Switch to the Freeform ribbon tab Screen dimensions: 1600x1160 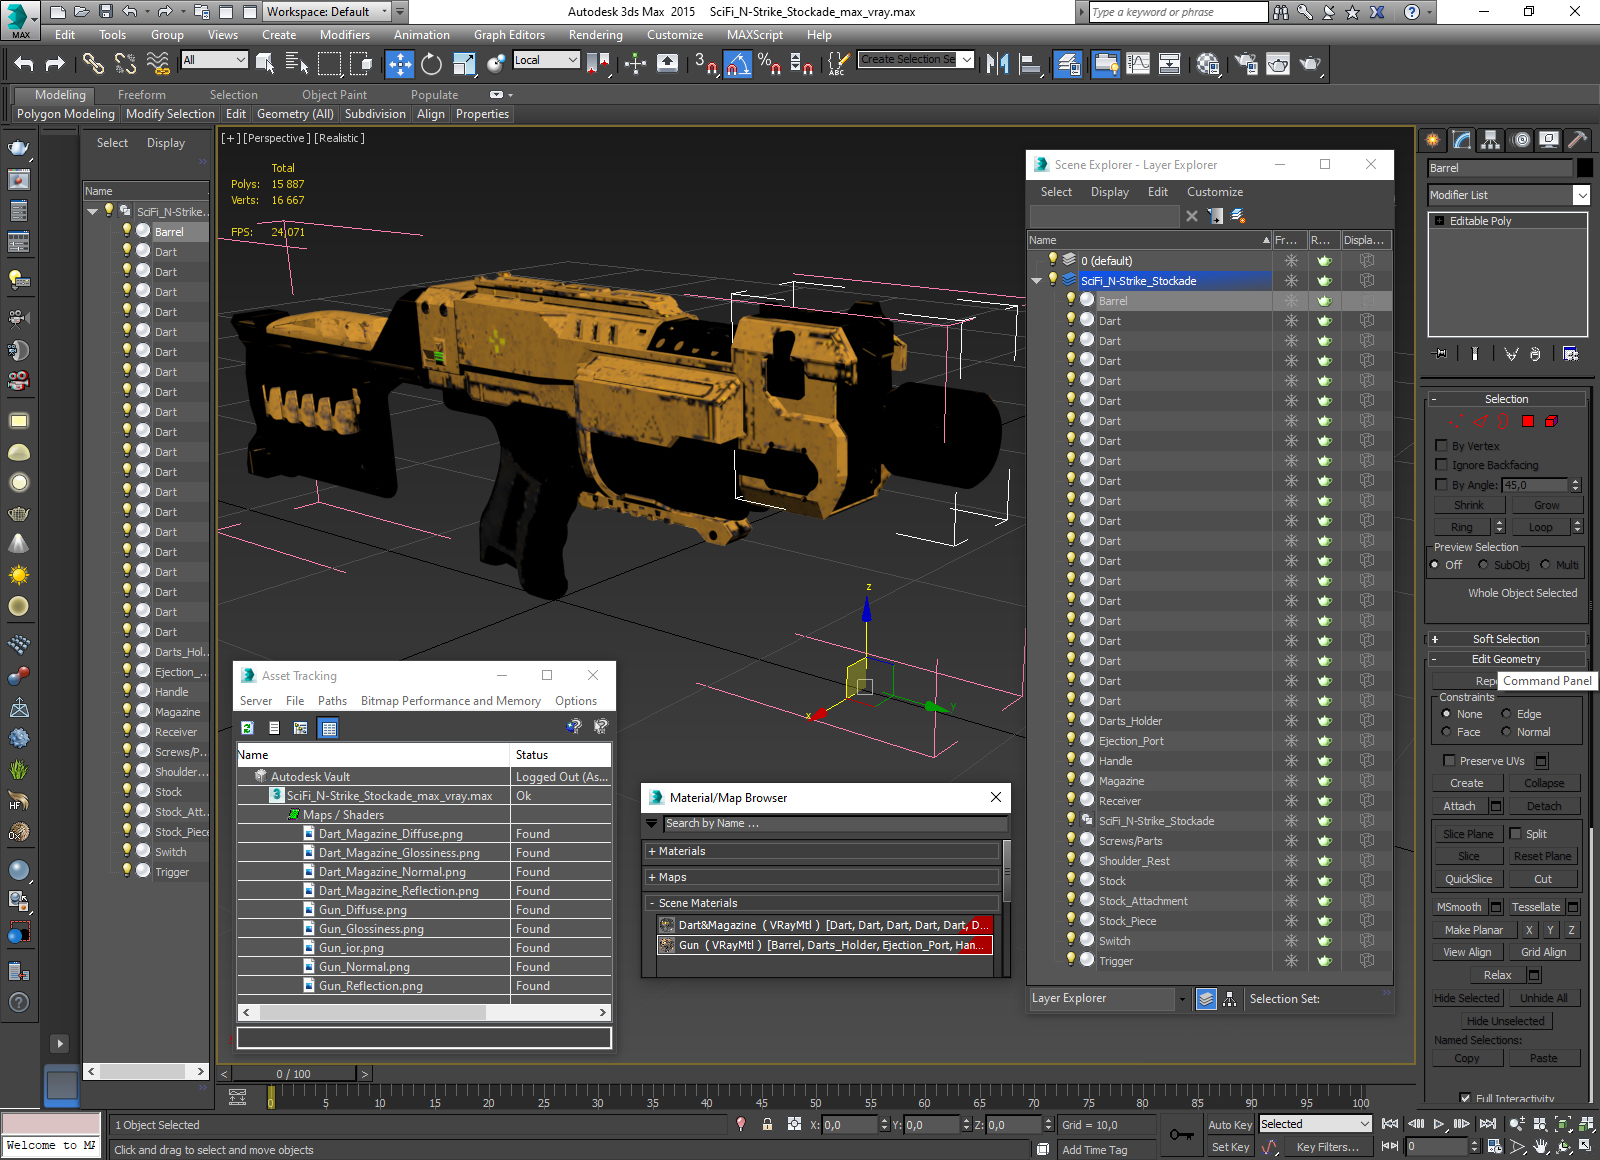tap(142, 95)
